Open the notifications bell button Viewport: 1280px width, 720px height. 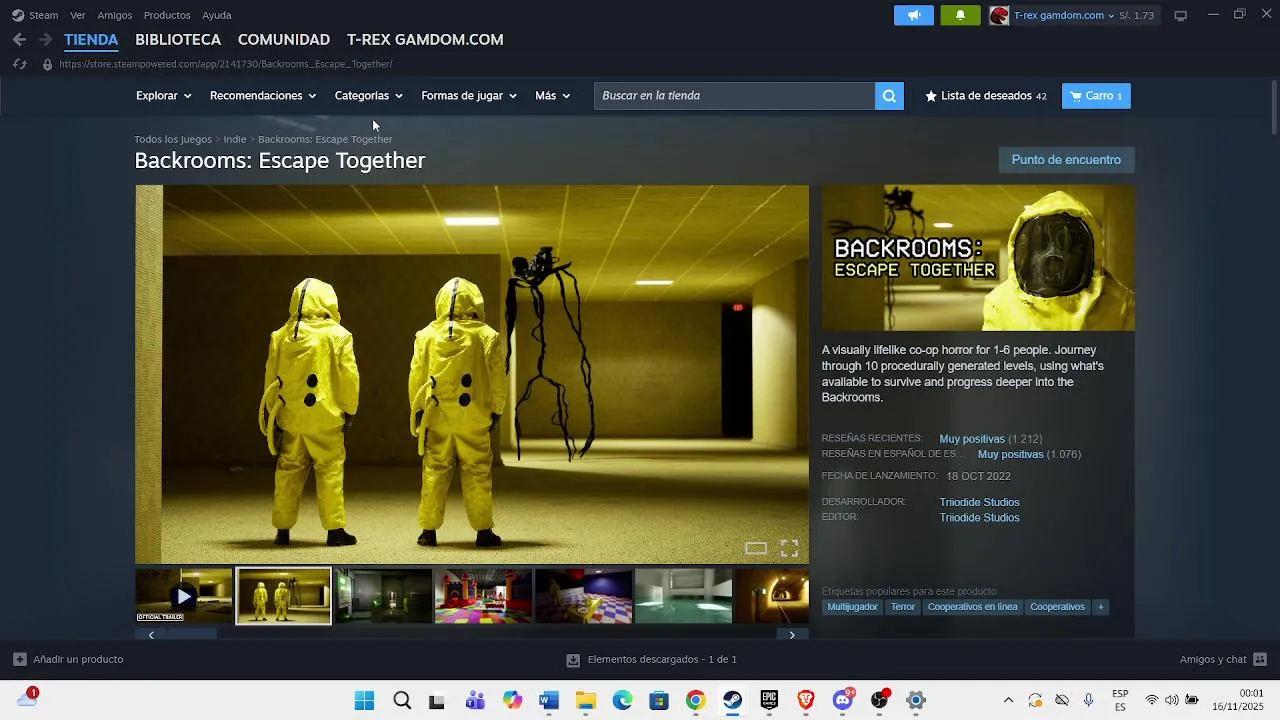[960, 15]
